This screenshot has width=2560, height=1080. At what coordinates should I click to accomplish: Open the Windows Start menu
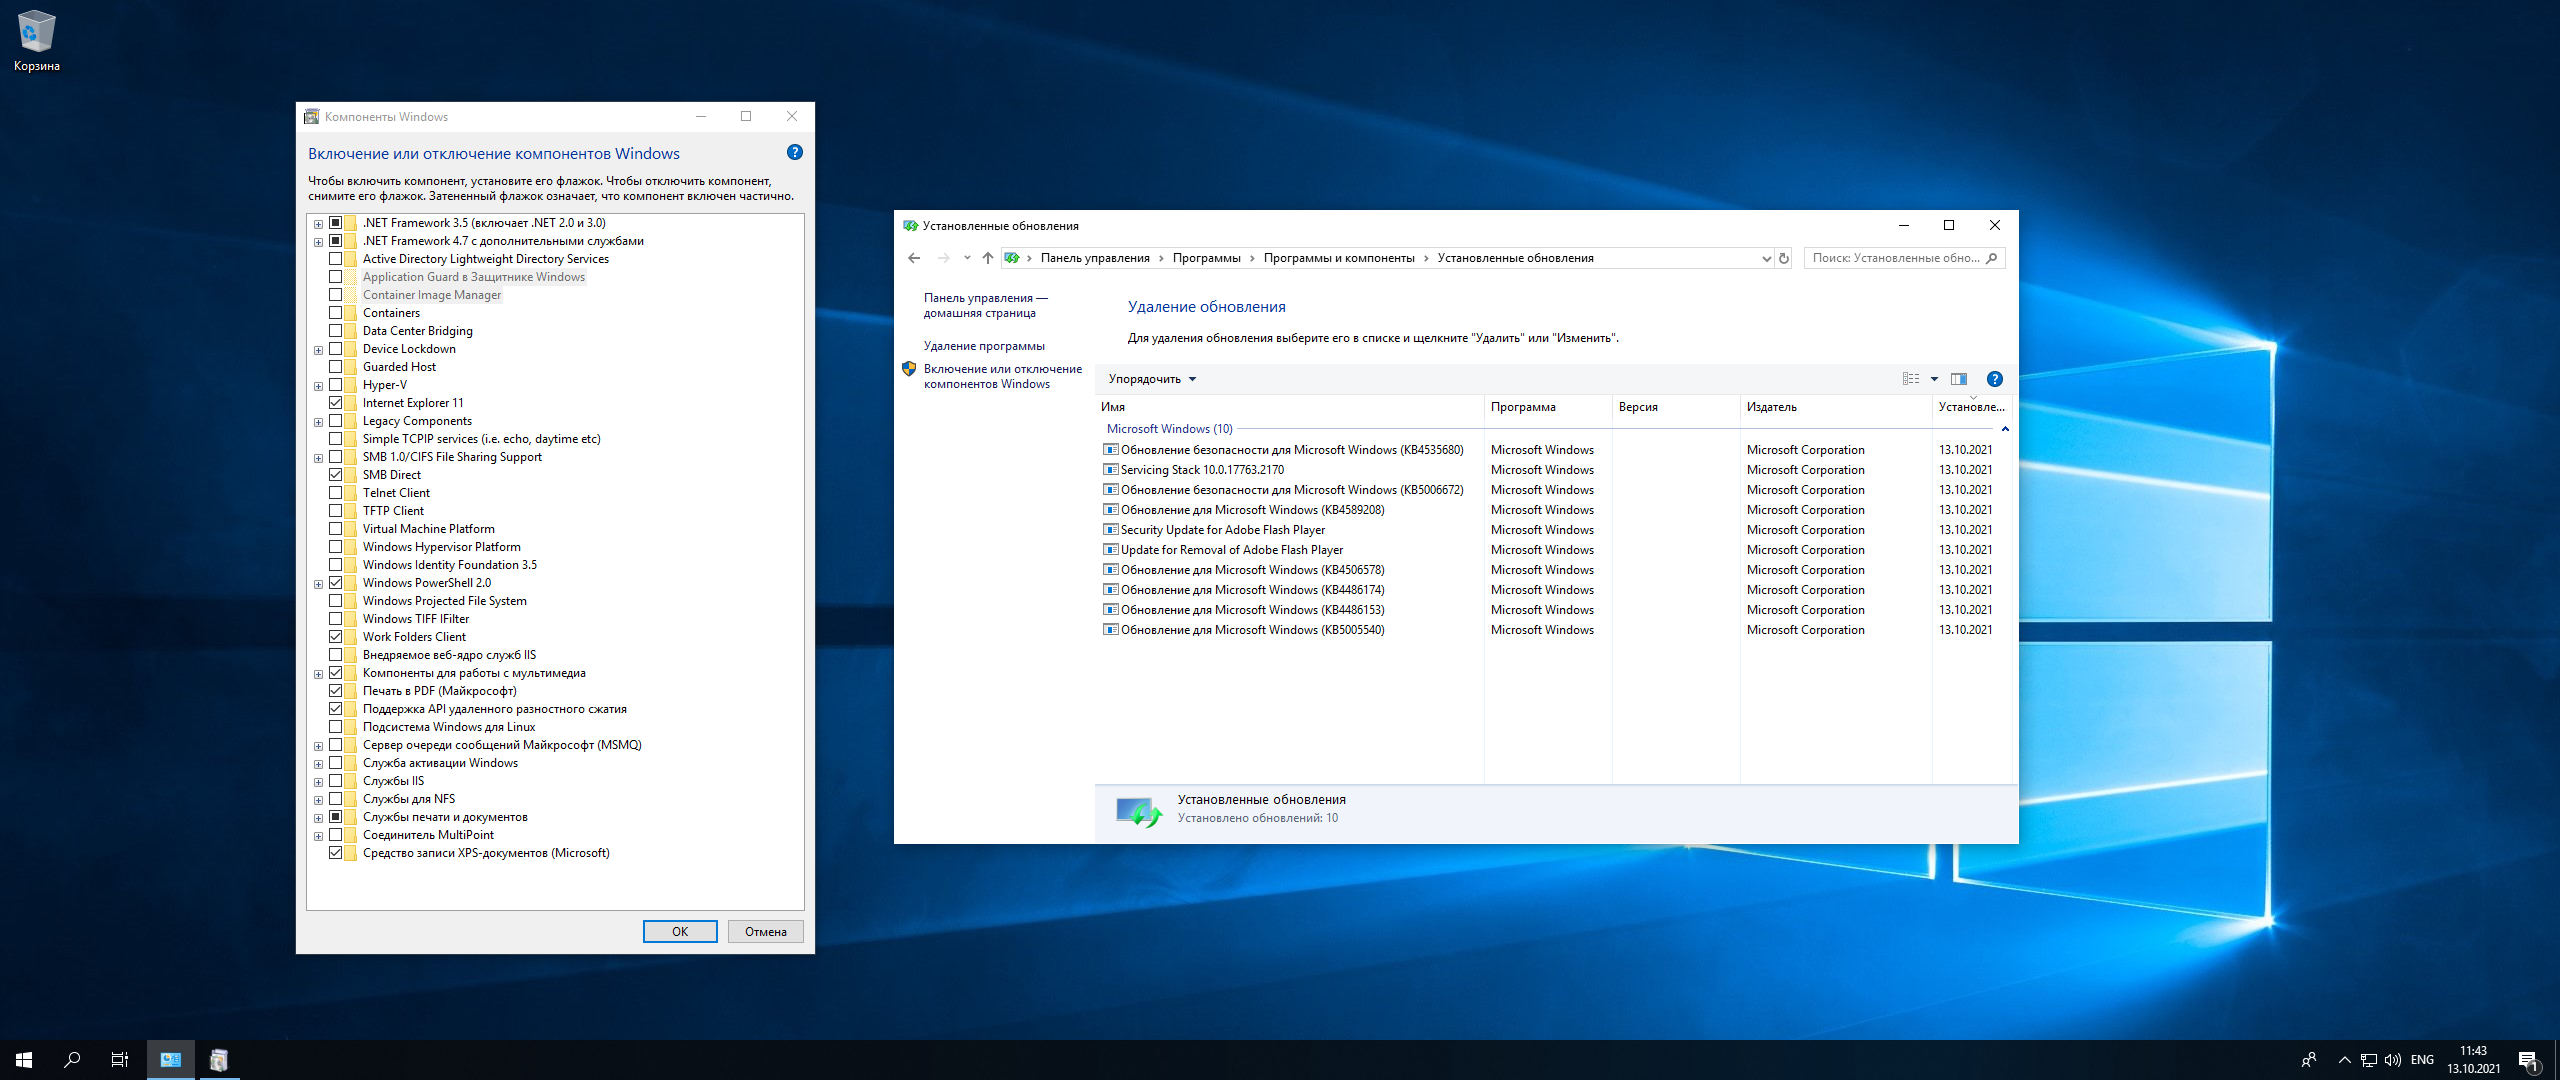(x=24, y=1060)
